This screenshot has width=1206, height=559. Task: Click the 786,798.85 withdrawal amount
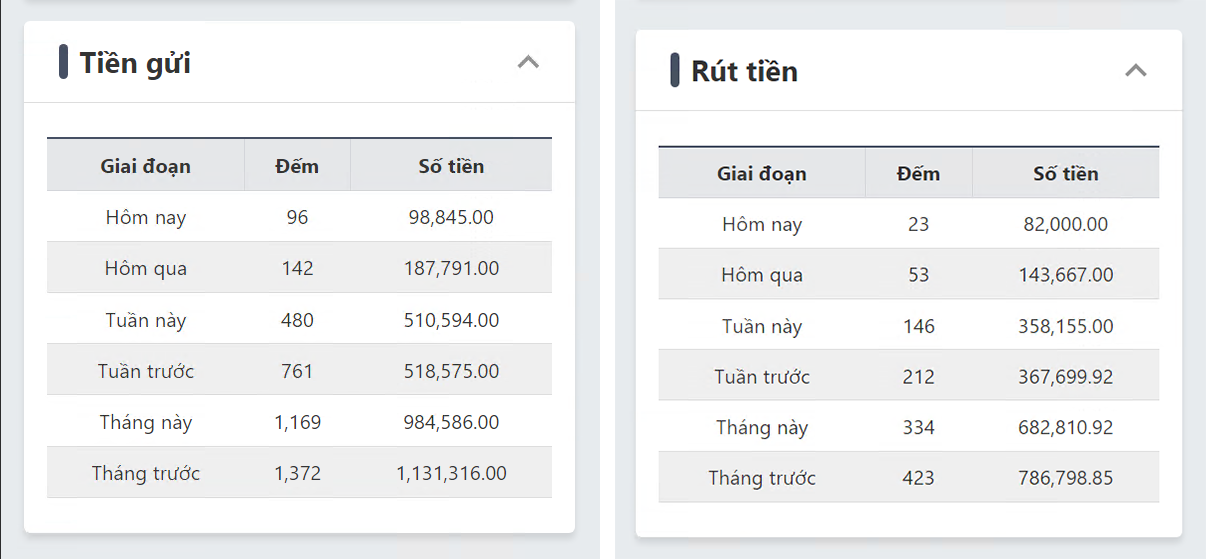click(1065, 478)
